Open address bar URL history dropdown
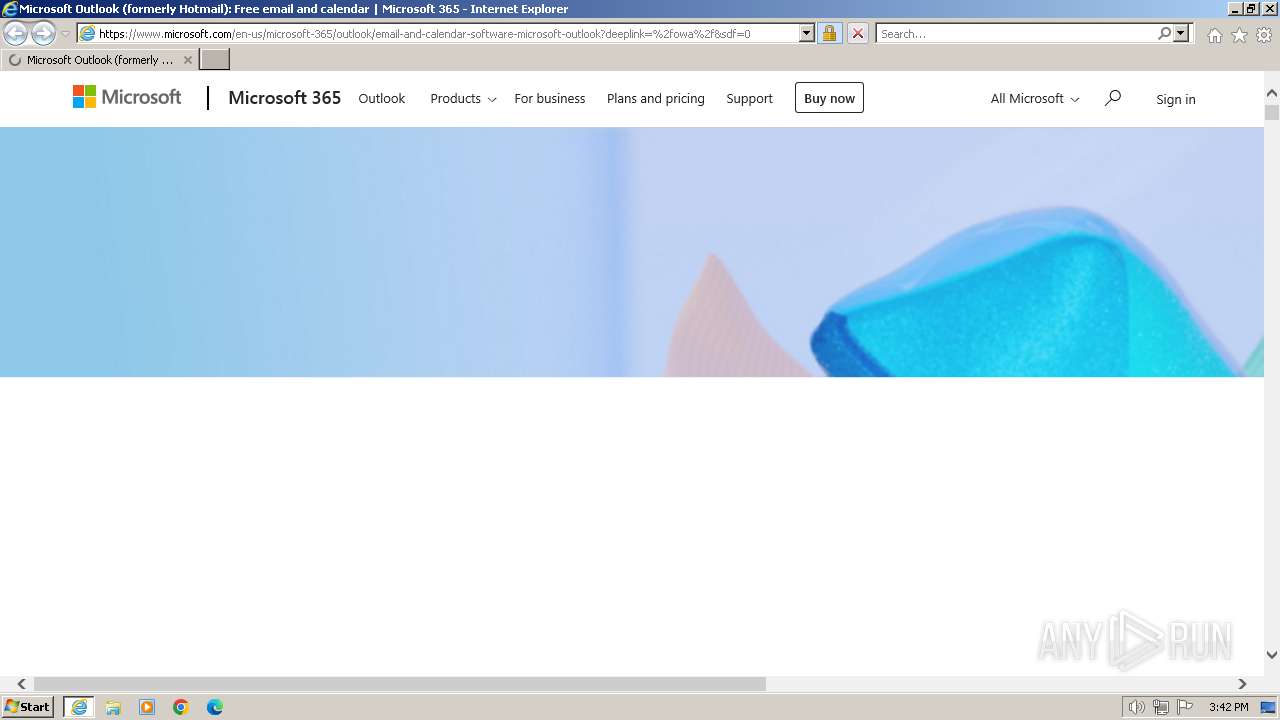 click(807, 33)
